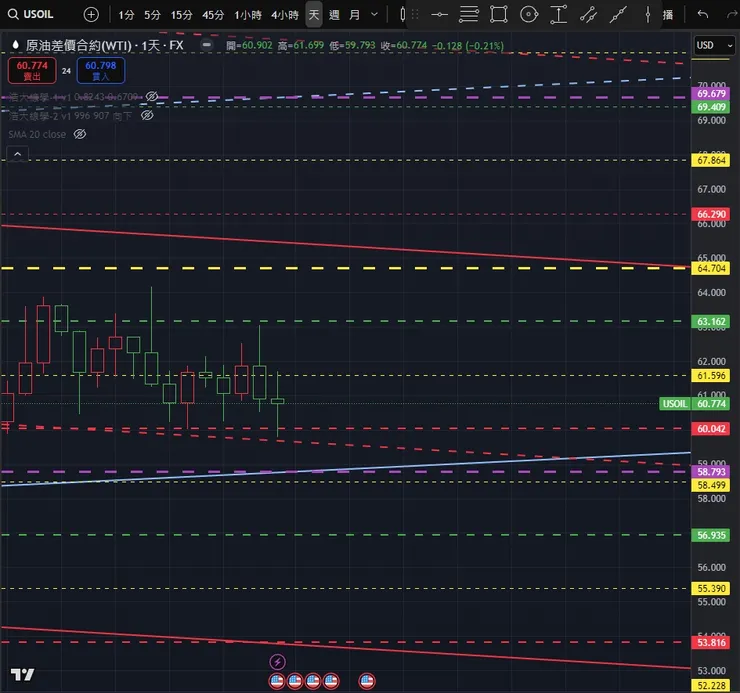Select the multiple horizontal lines tool
This screenshot has width=740, height=693.
click(469, 15)
